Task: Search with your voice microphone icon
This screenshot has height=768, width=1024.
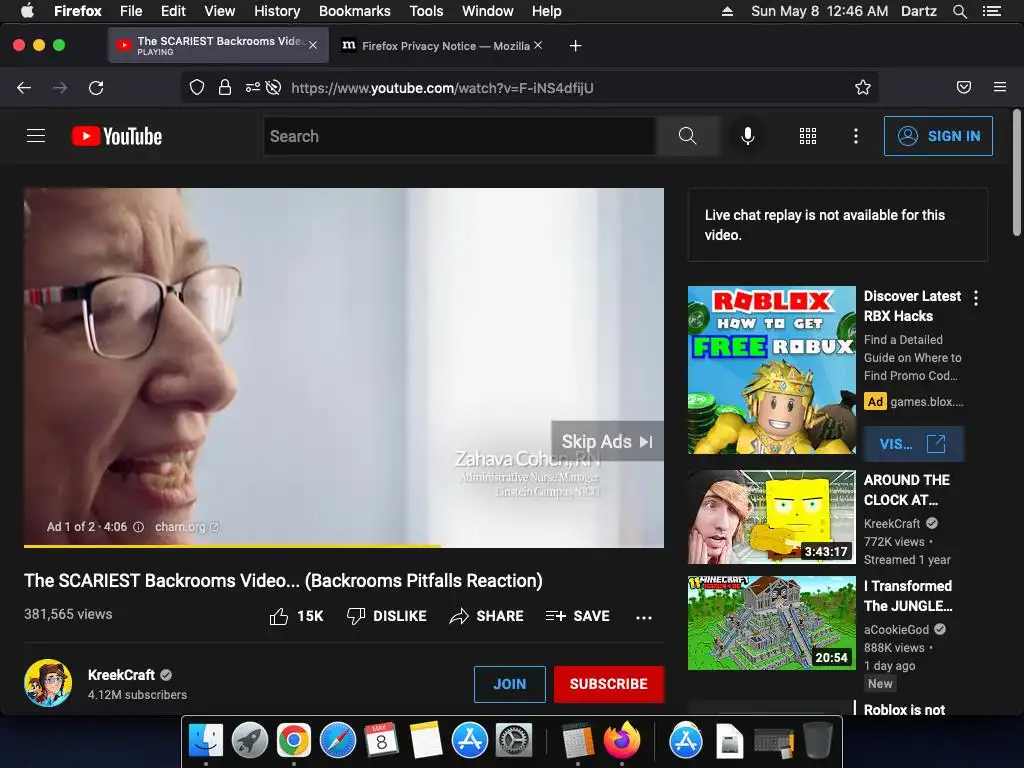Action: [x=748, y=136]
